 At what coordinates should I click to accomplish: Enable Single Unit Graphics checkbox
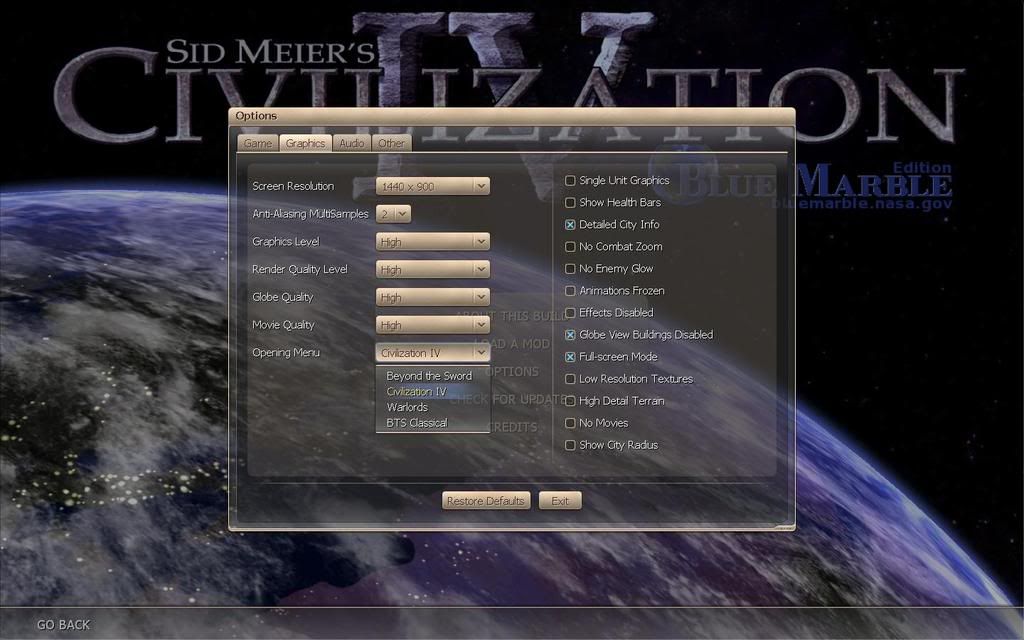pyautogui.click(x=570, y=180)
